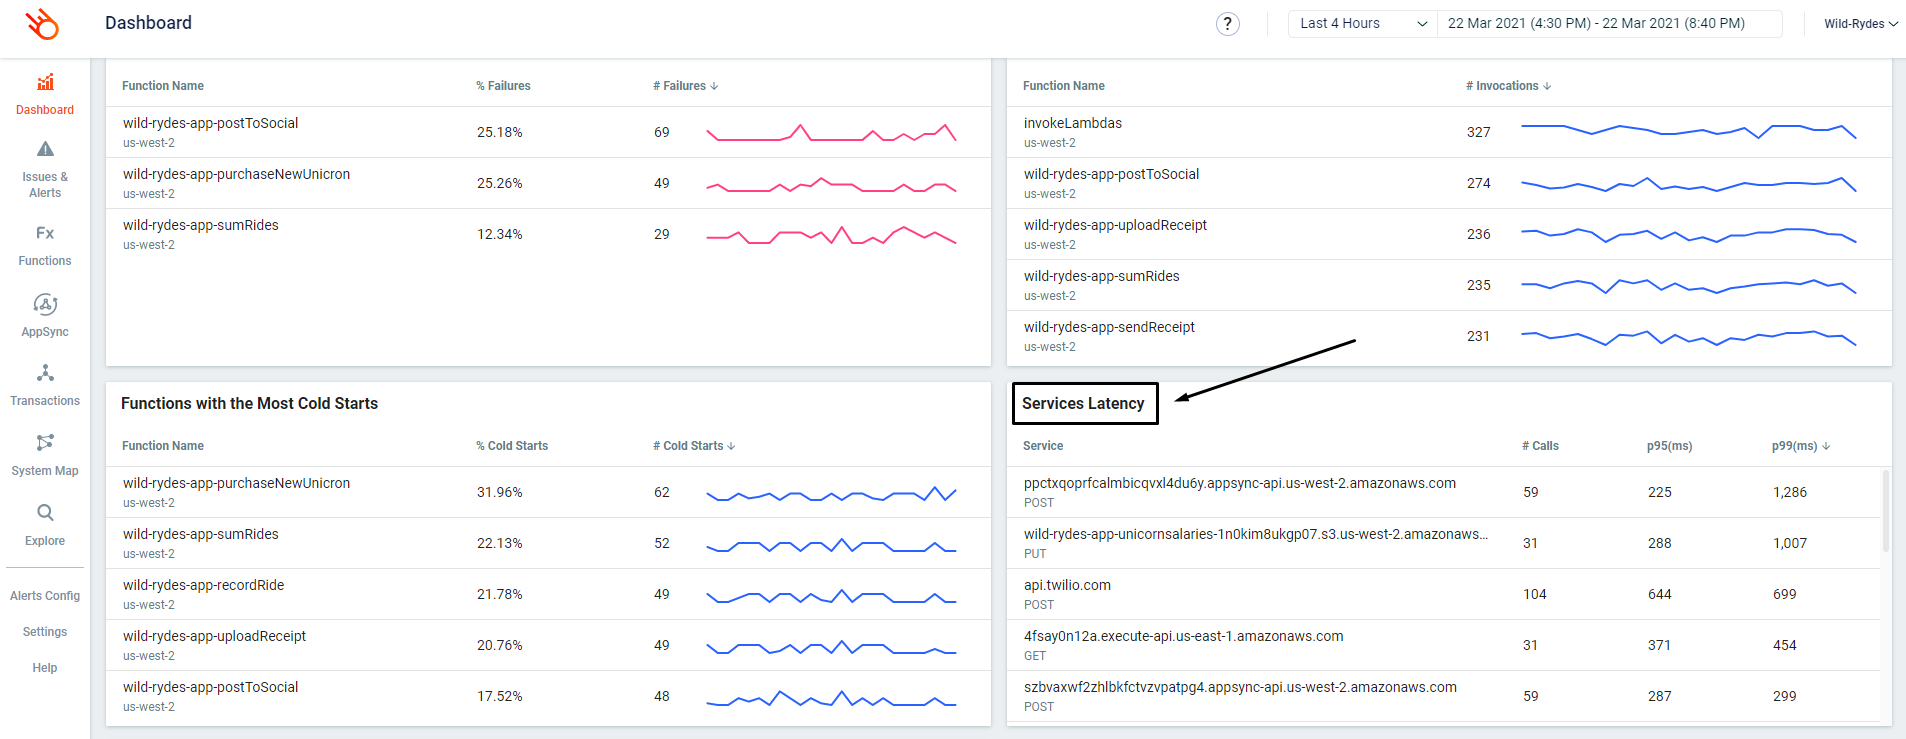This screenshot has height=739, width=1906.
Task: Click the Services Latency scrollbar
Action: [1886, 511]
